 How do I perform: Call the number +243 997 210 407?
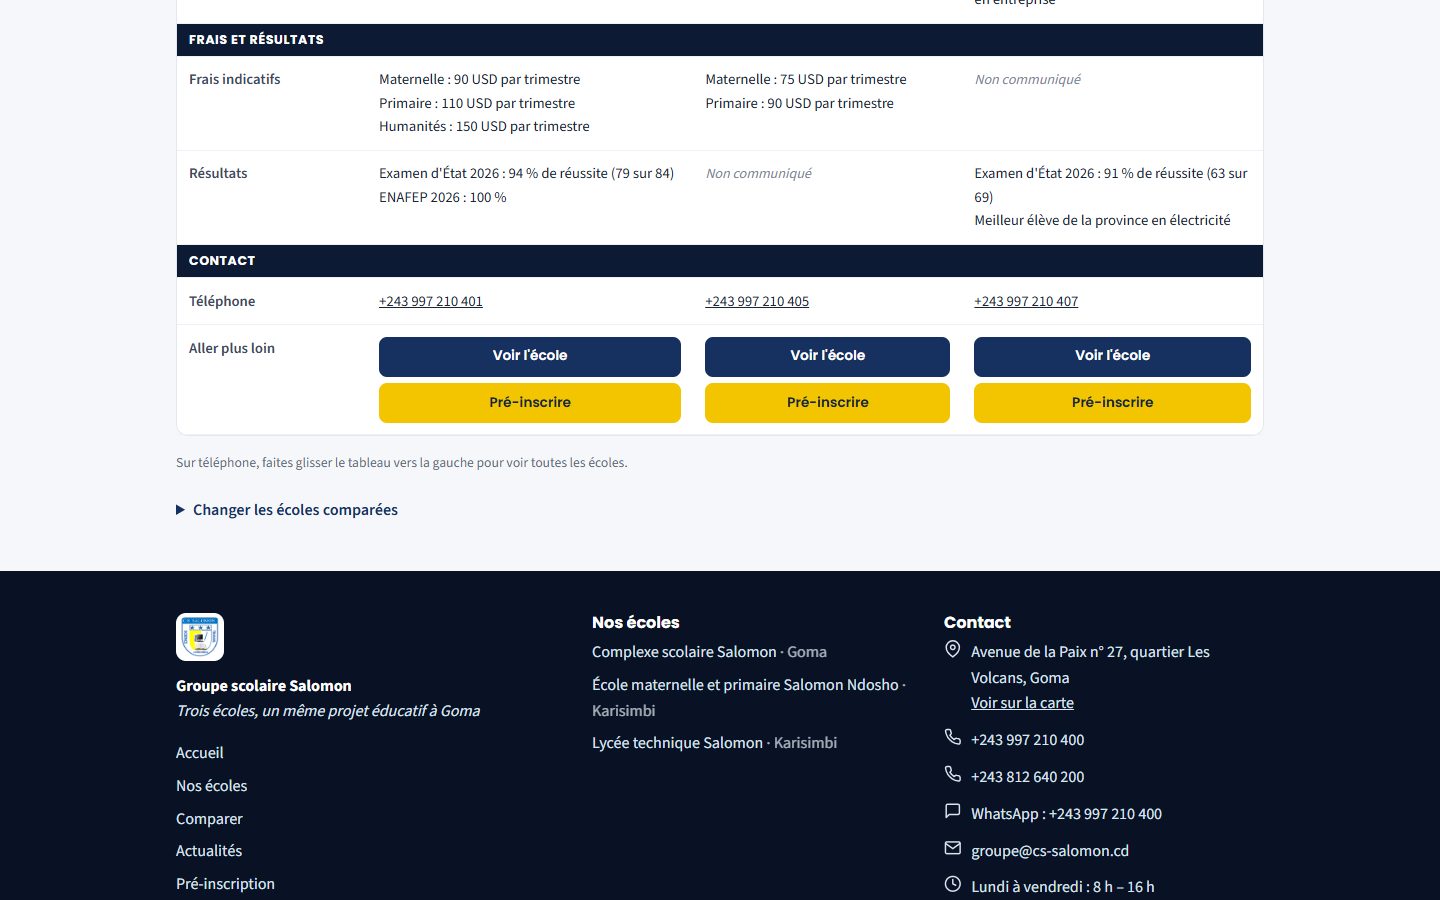(1026, 301)
